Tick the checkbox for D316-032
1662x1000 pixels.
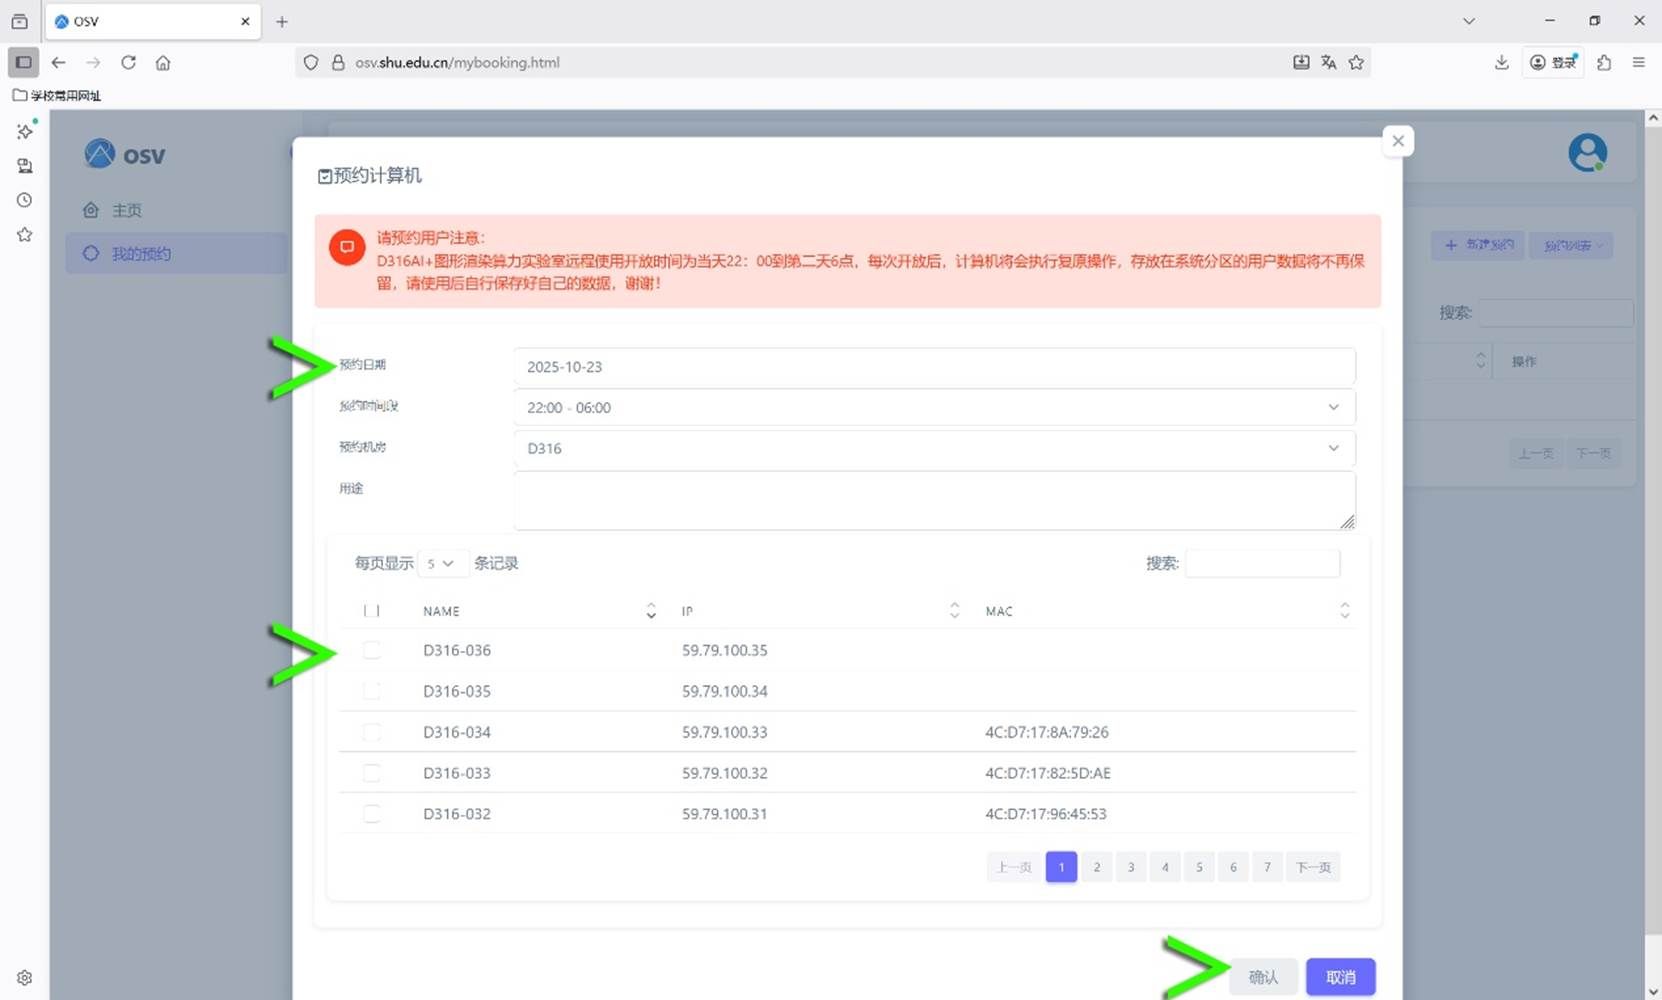pyautogui.click(x=372, y=814)
